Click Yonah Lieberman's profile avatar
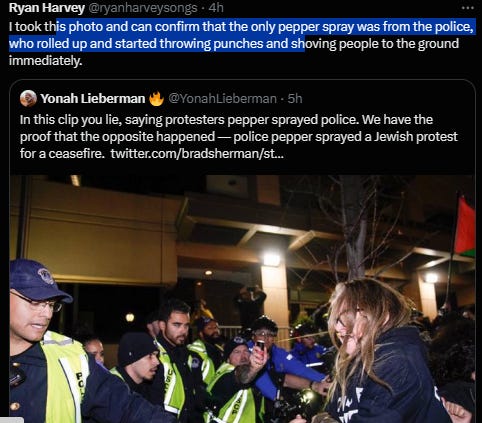 28,98
